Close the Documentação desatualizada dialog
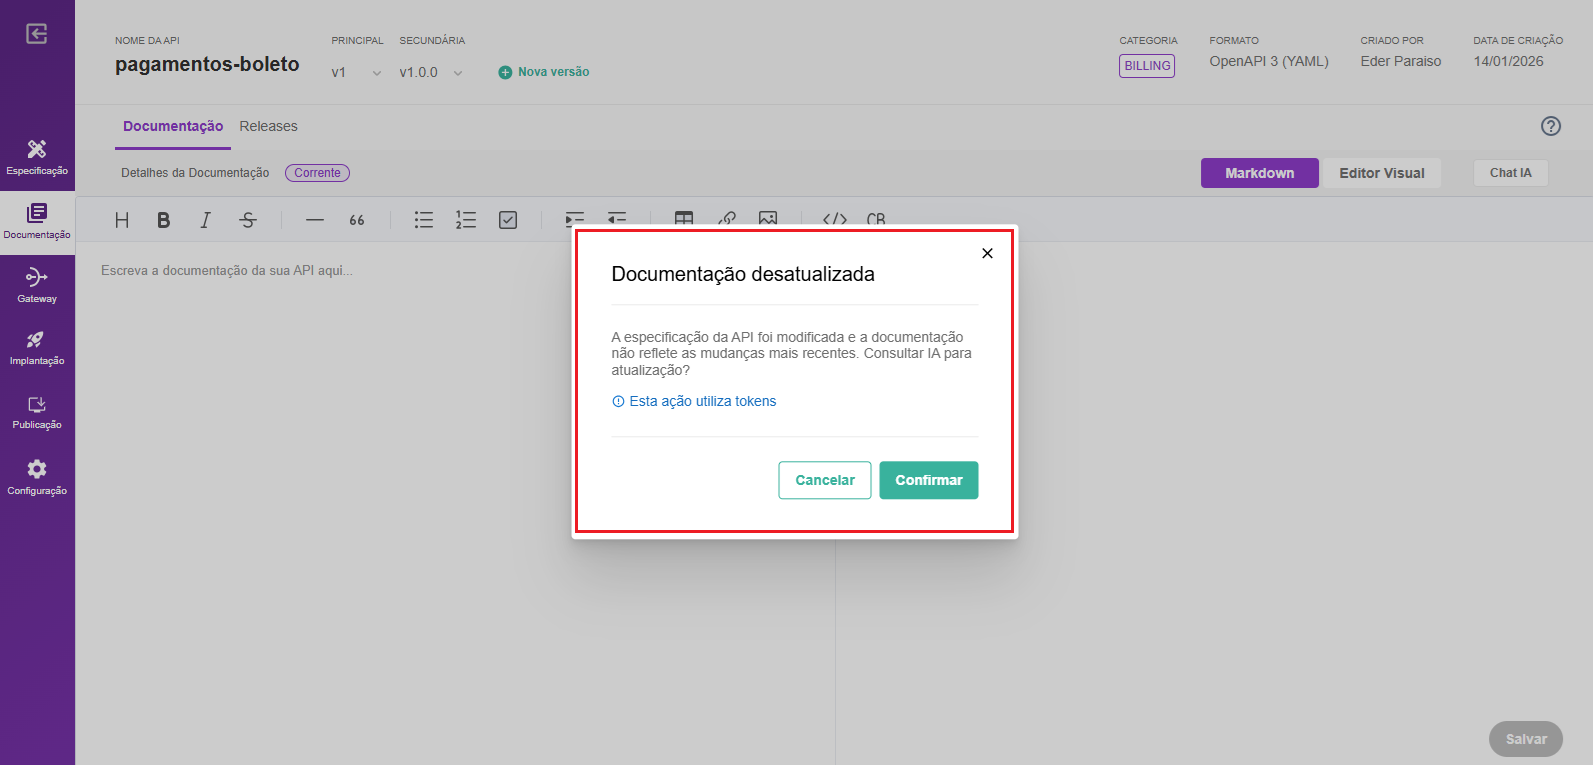This screenshot has width=1593, height=765. click(987, 253)
